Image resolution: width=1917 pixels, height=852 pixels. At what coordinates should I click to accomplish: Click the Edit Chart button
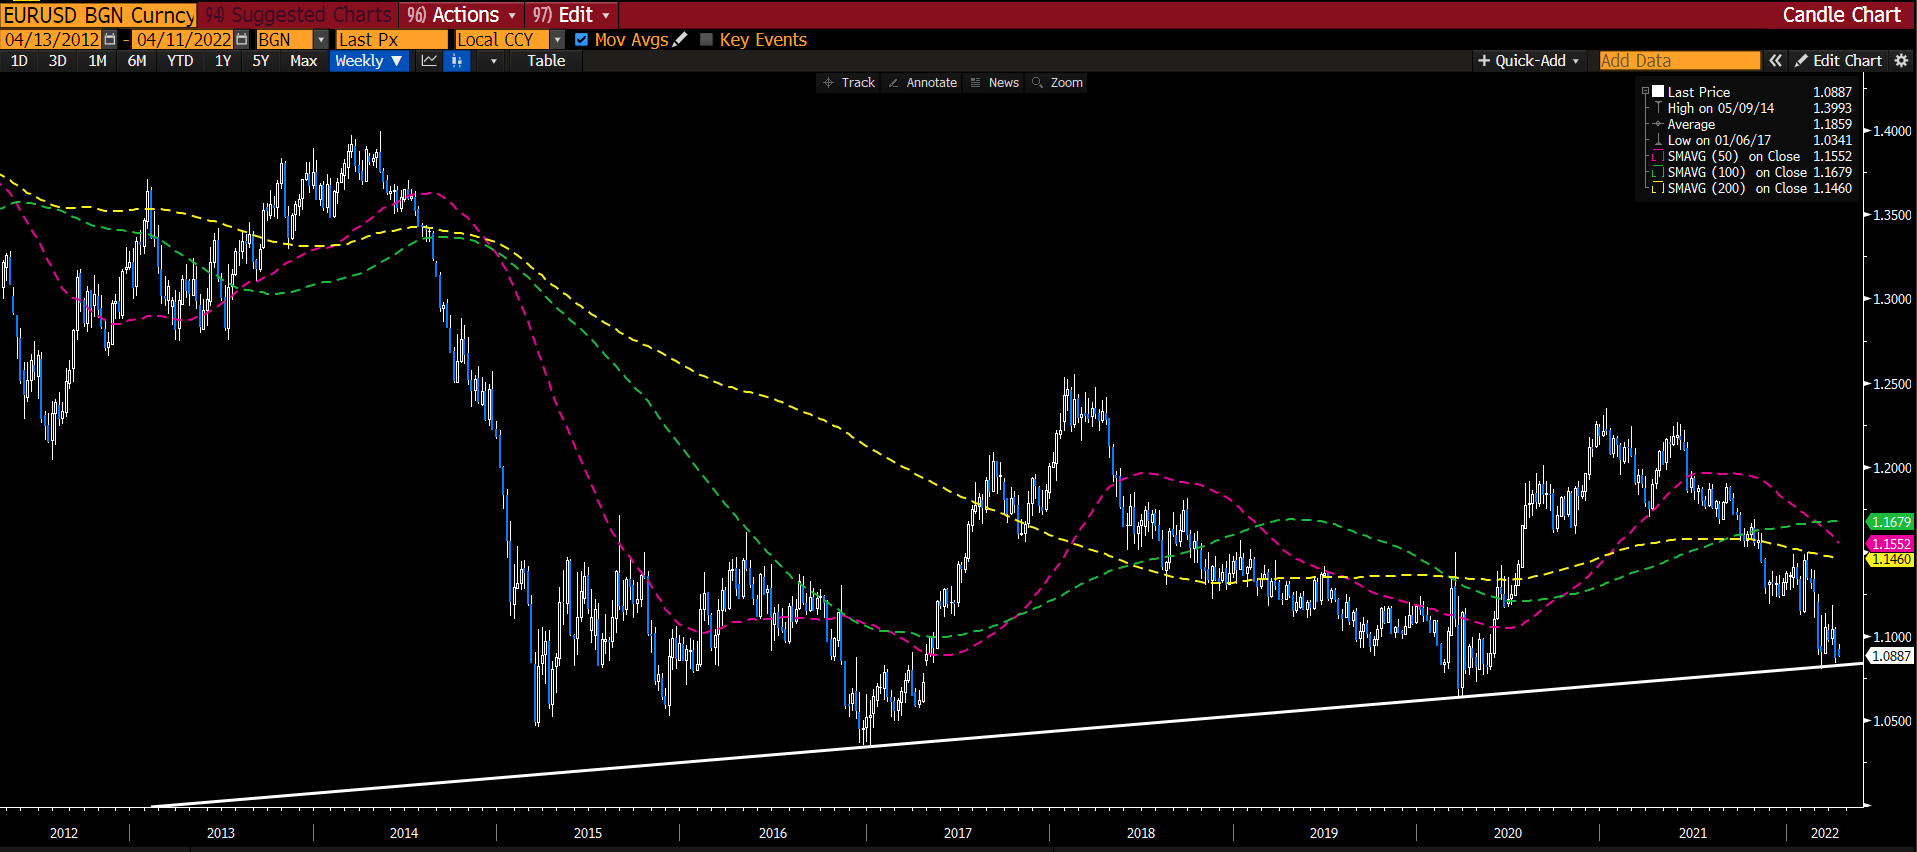click(1838, 61)
